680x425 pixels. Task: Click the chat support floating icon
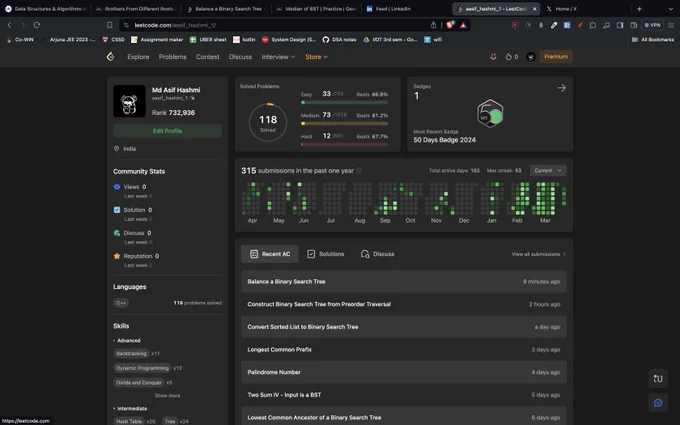(x=658, y=403)
